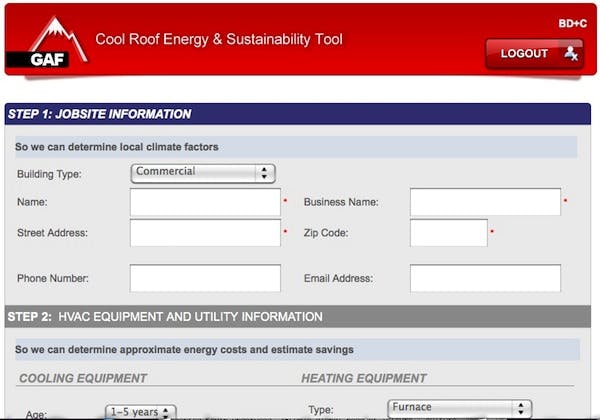Focus the Email Address field
The width and height of the screenshot is (600, 420).
pyautogui.click(x=485, y=278)
